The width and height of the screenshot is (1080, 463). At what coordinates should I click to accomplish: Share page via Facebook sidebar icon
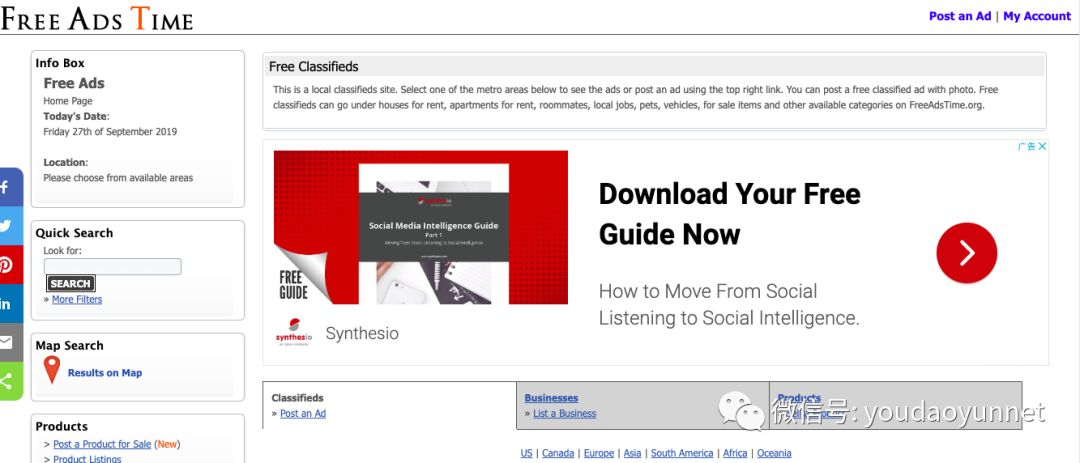tap(6, 187)
